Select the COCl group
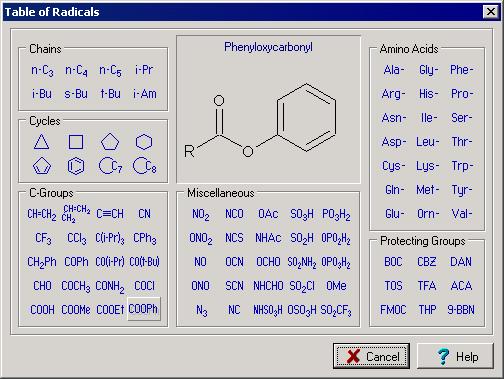Image resolution: width=504 pixels, height=379 pixels. click(x=144, y=286)
